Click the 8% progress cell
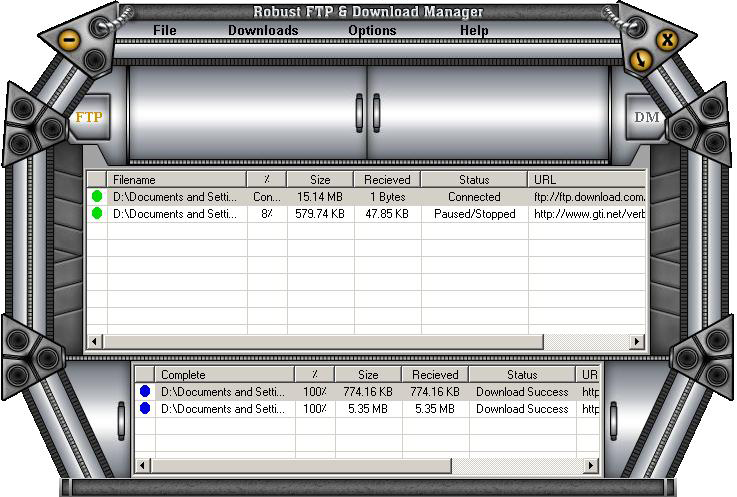737x497 pixels. (267, 214)
